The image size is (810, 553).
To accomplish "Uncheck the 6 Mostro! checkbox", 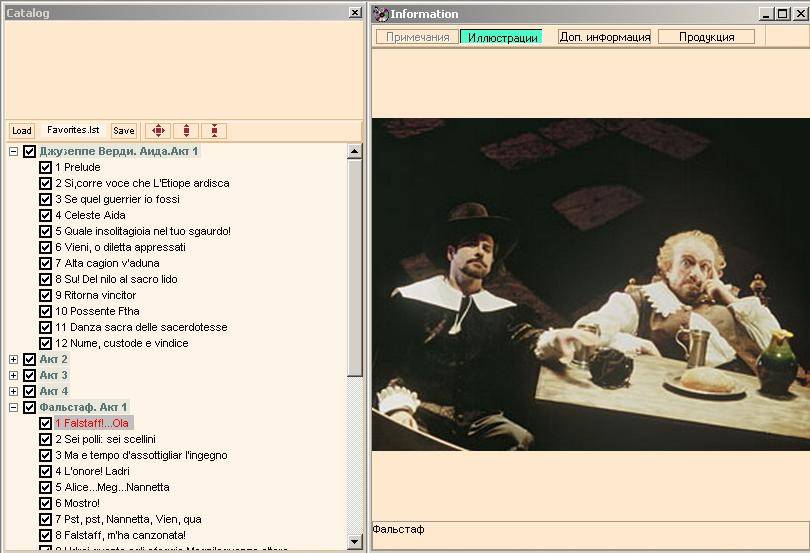I will [x=45, y=503].
